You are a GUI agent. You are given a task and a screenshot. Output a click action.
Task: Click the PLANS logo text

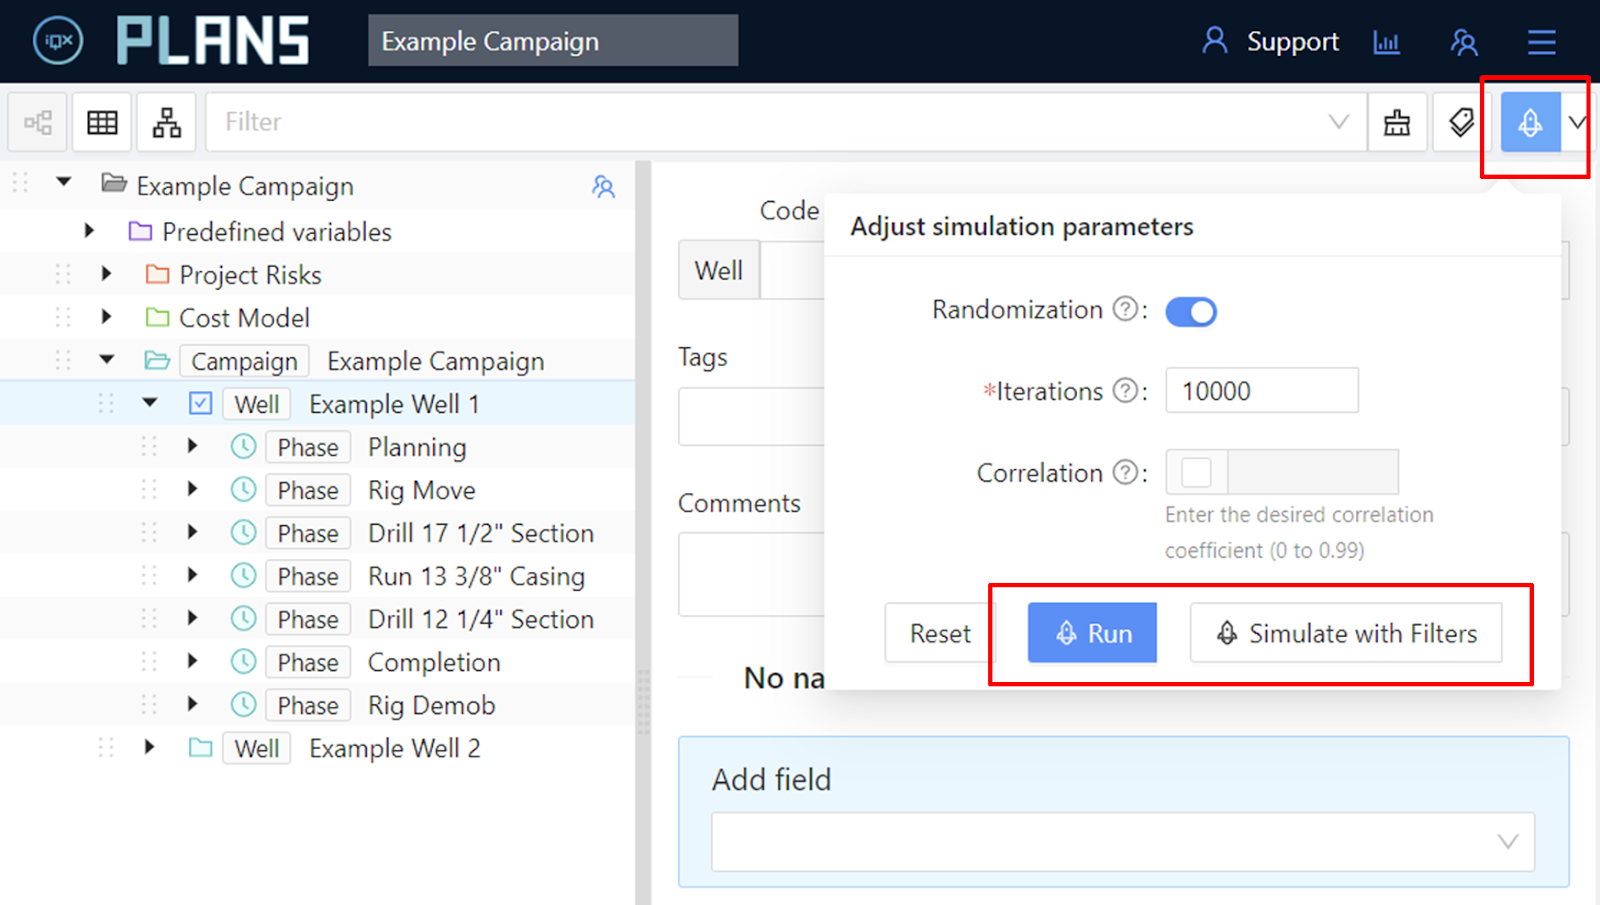pos(213,41)
